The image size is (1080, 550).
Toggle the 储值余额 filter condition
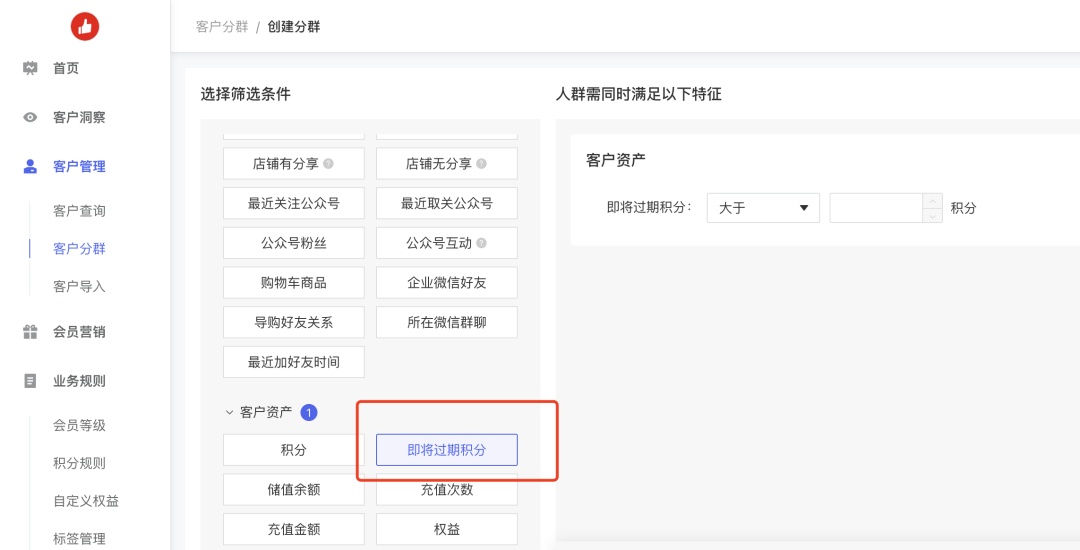[x=293, y=490]
